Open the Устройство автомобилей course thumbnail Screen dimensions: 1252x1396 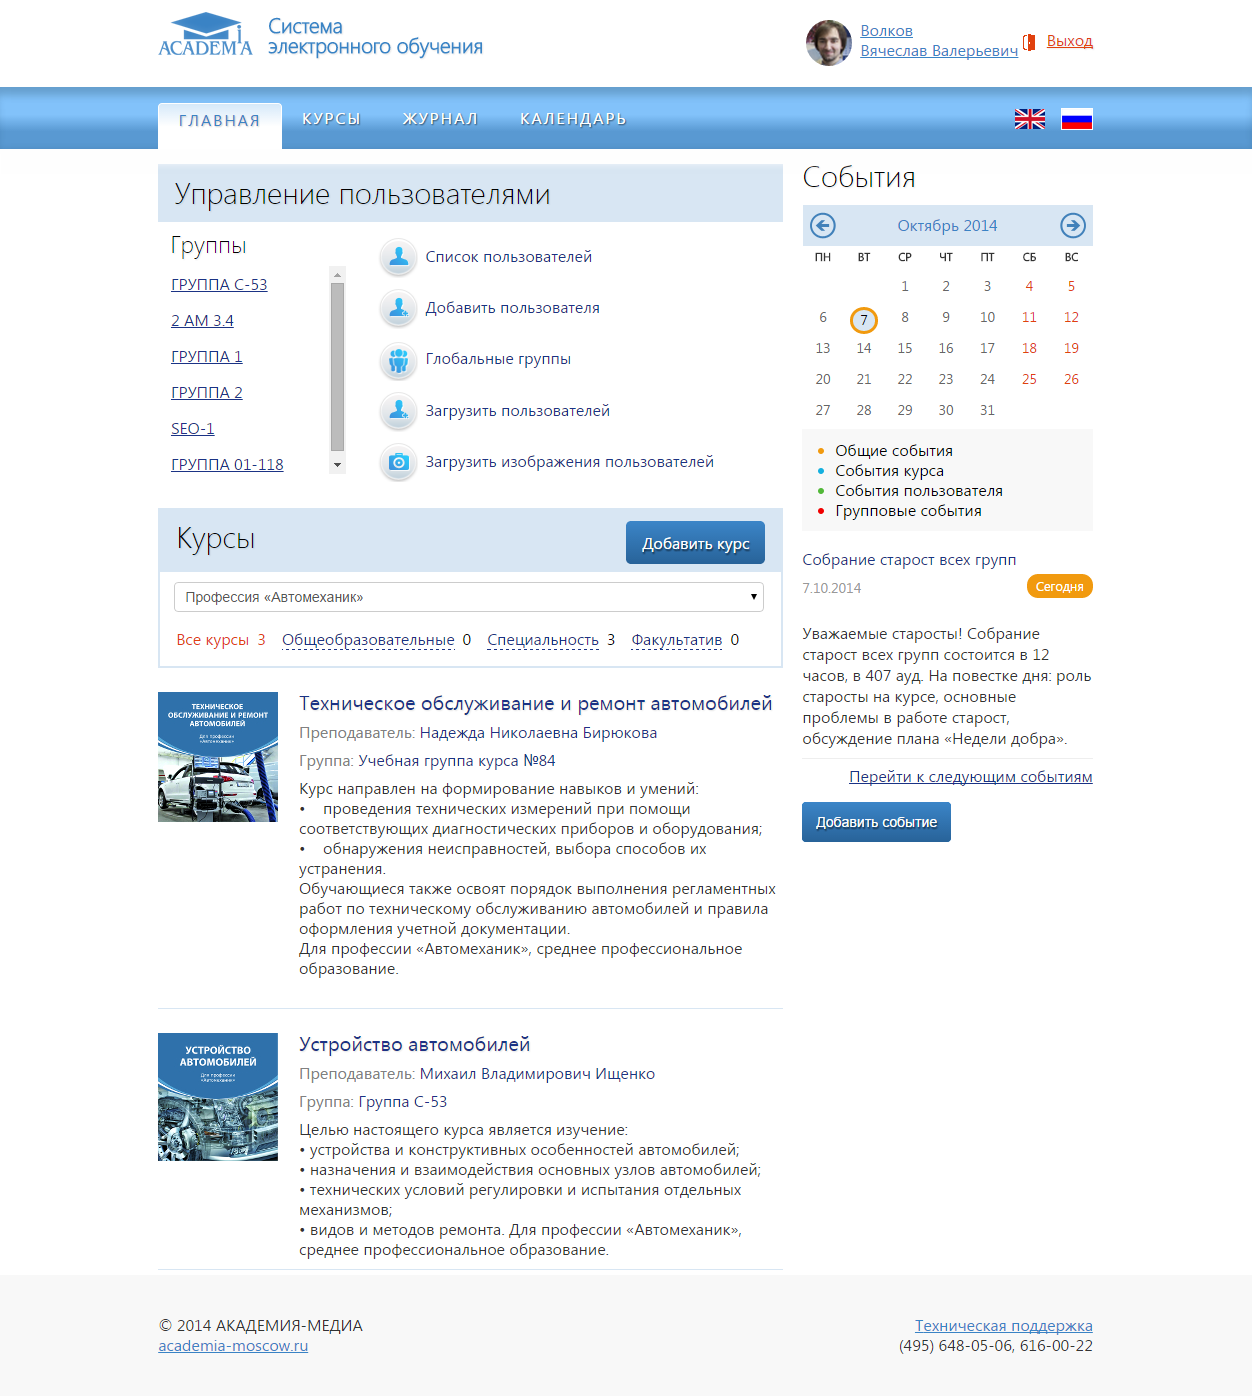[x=218, y=1097]
